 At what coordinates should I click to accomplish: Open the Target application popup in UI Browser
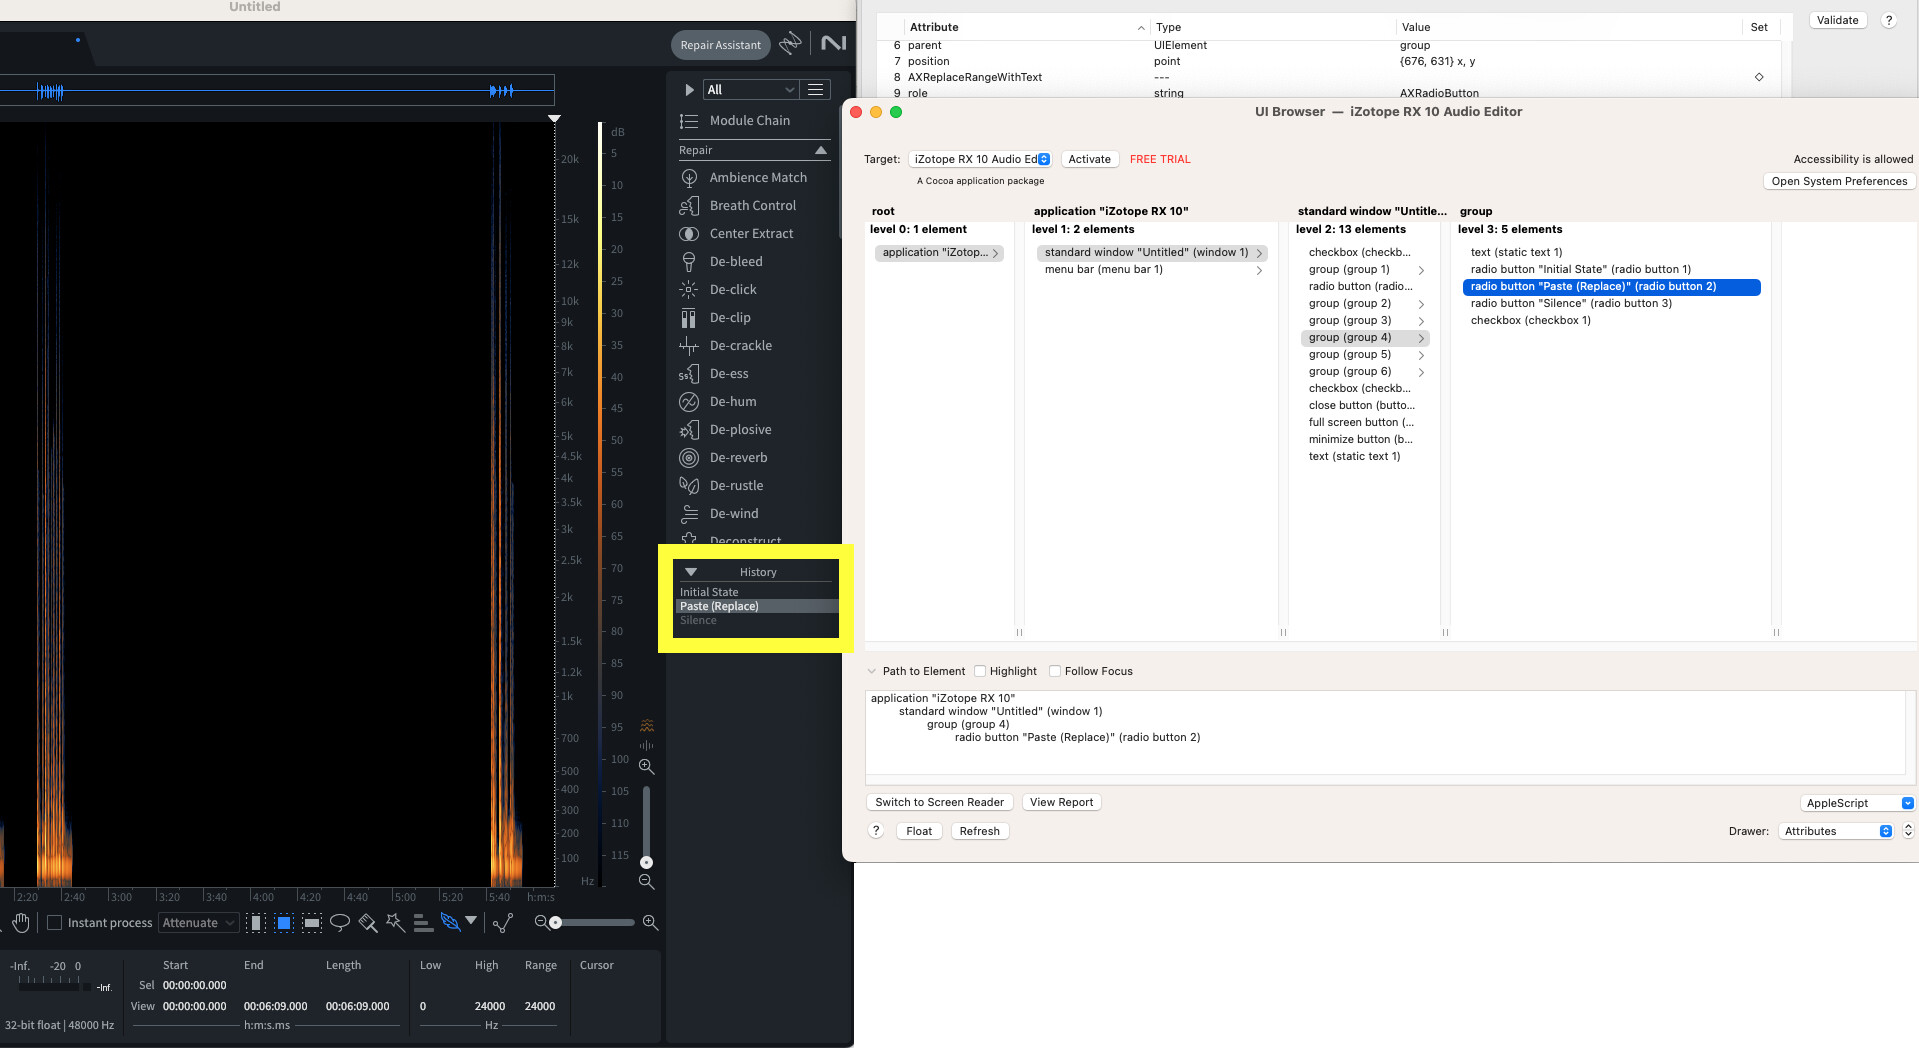coord(980,159)
